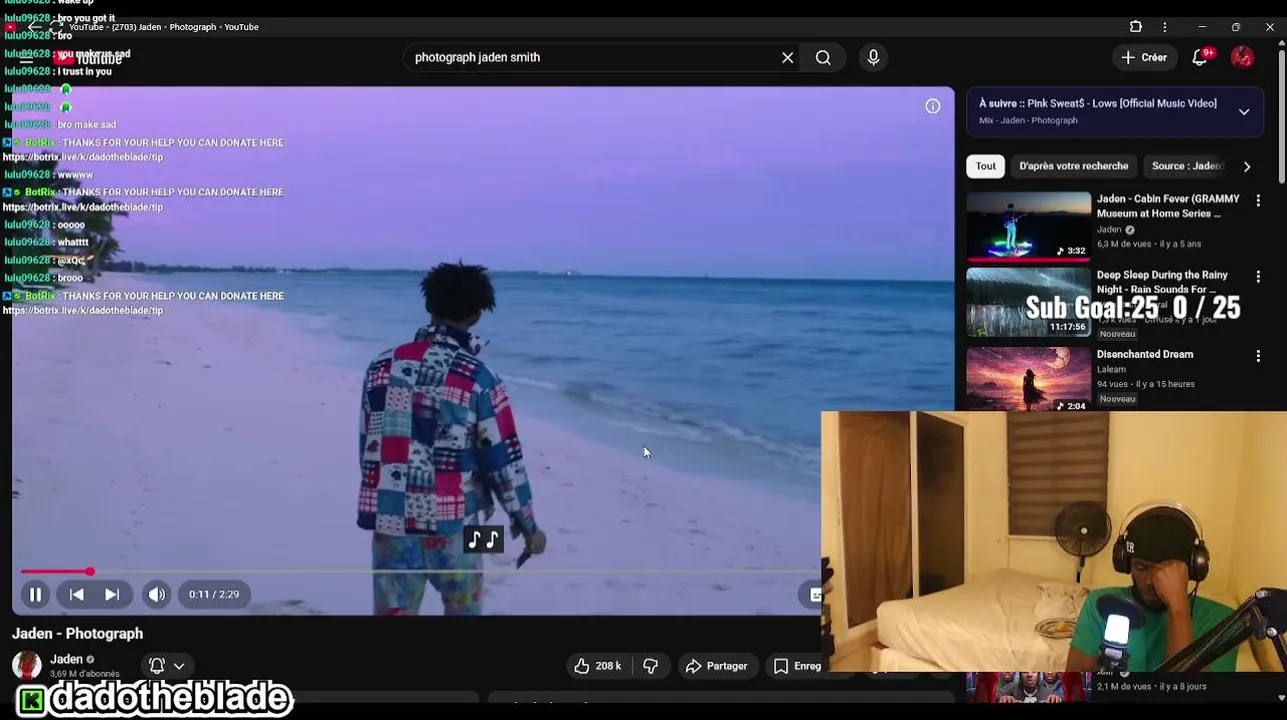Open the account avatar menu

coord(1242,57)
